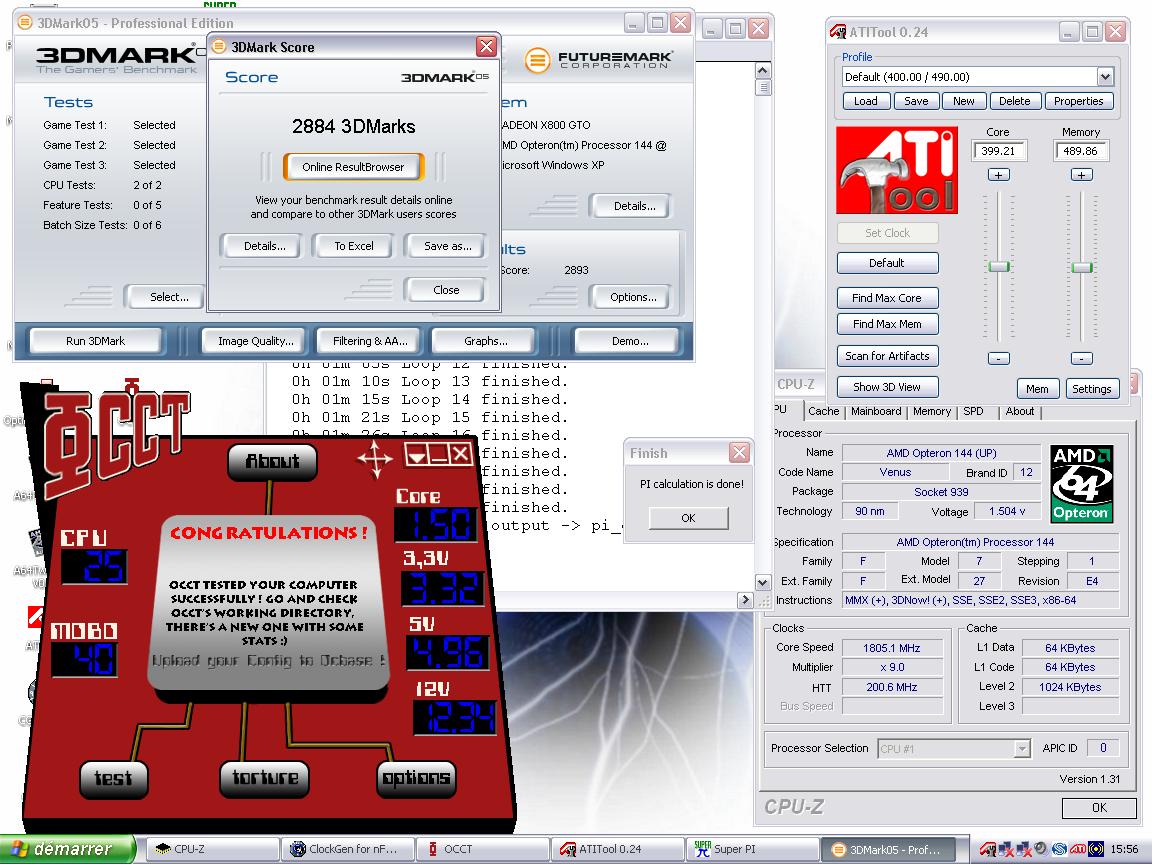1152x864 pixels.
Task: Click the OCCT options button
Action: point(416,778)
